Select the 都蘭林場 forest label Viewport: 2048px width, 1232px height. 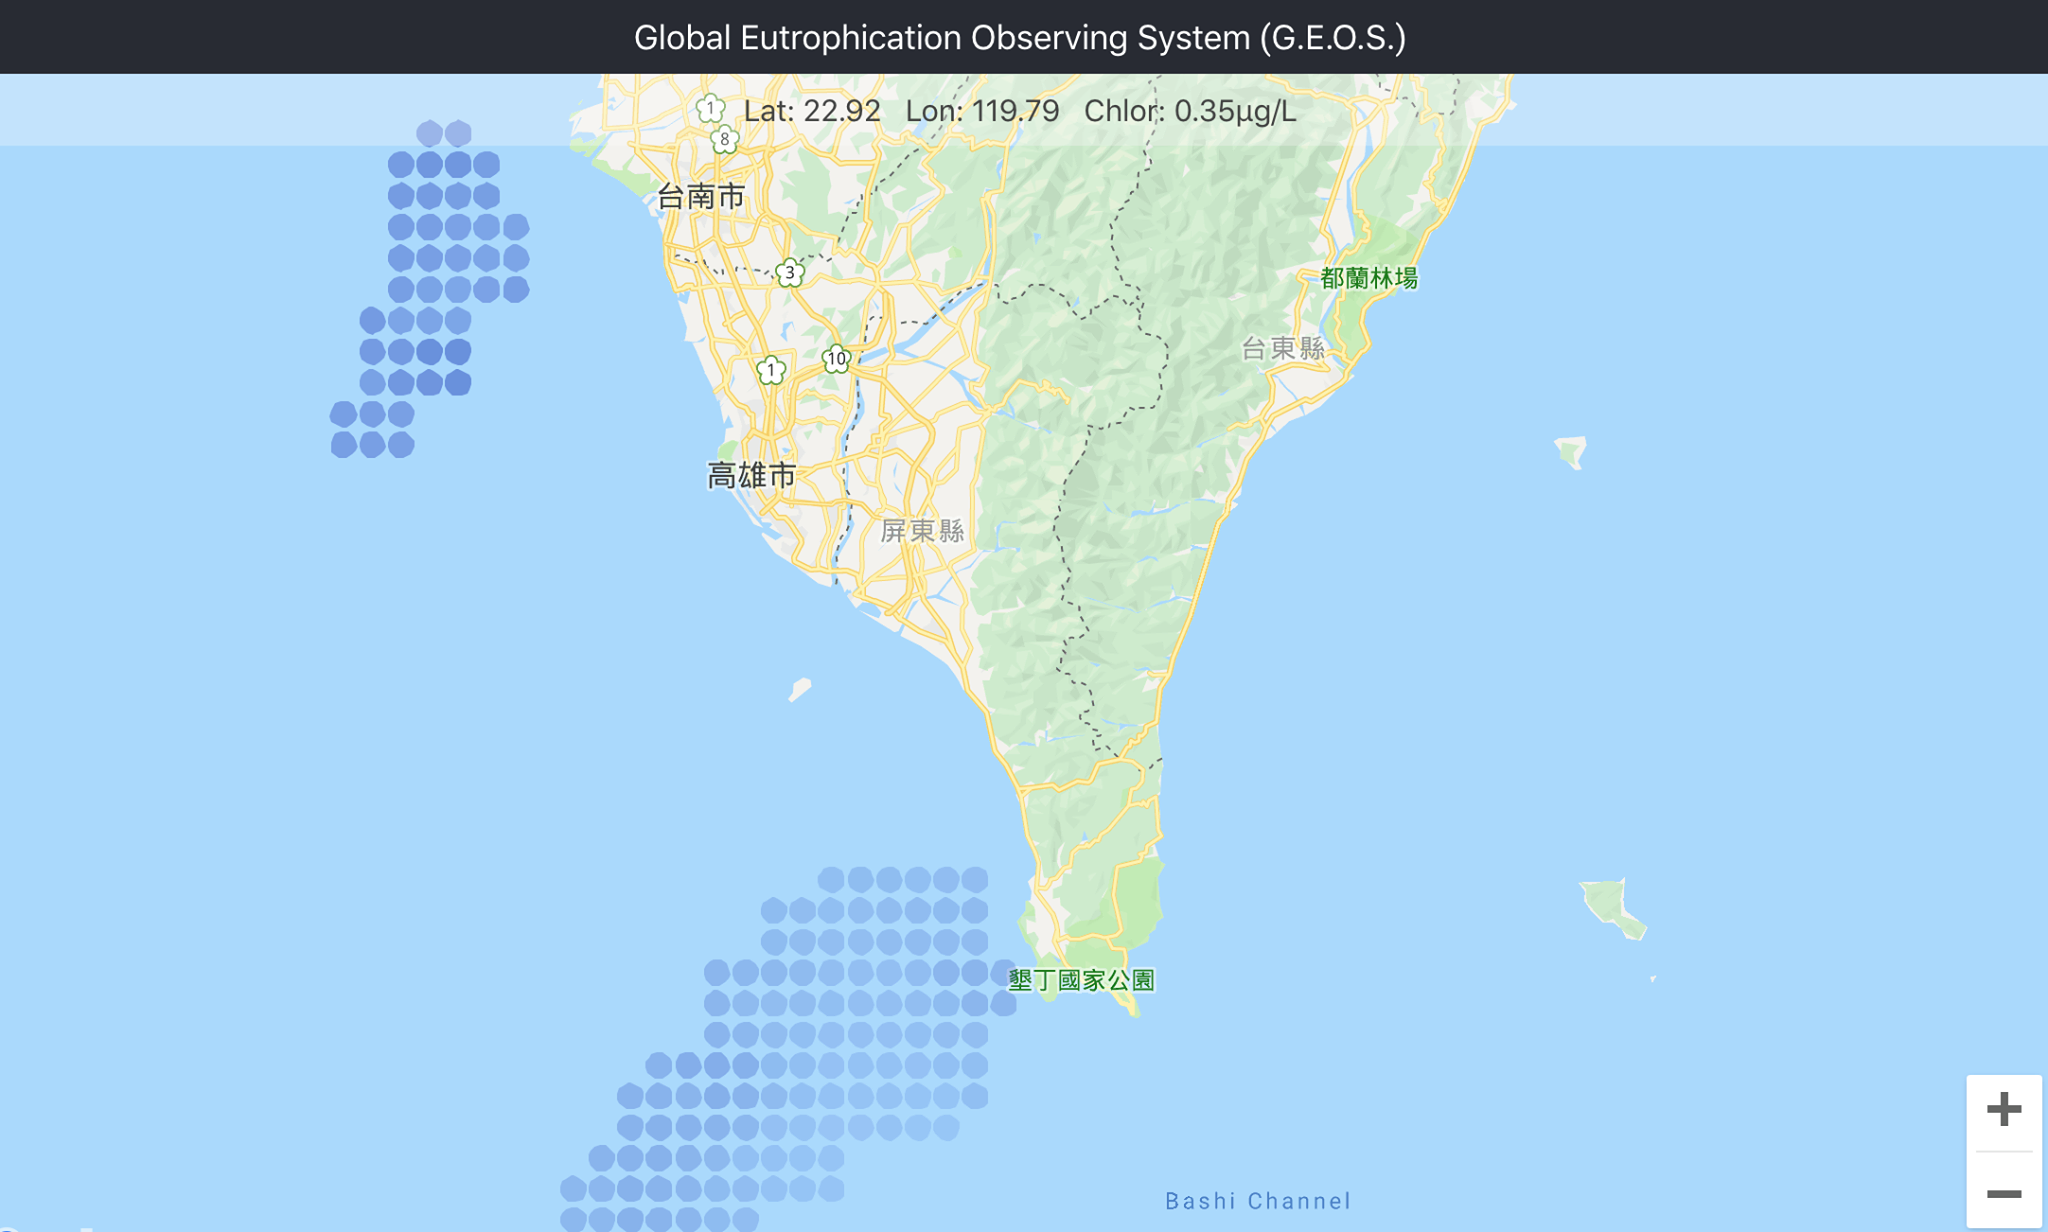pyautogui.click(x=1369, y=278)
